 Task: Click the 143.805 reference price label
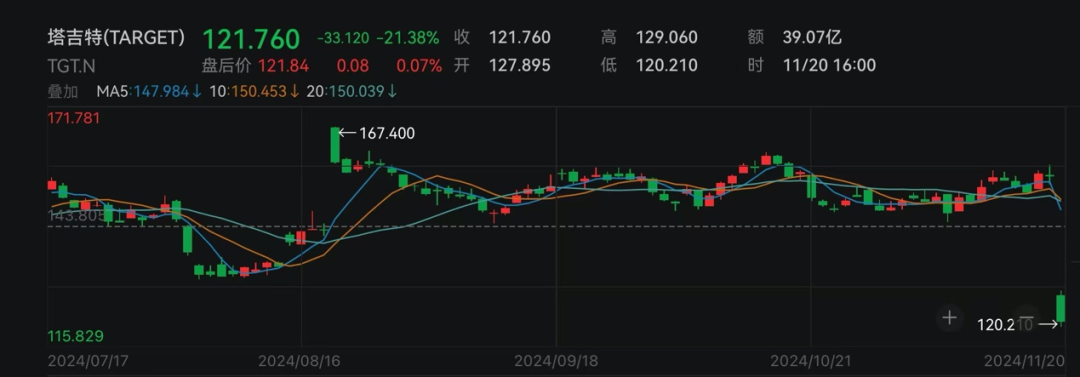(76, 216)
